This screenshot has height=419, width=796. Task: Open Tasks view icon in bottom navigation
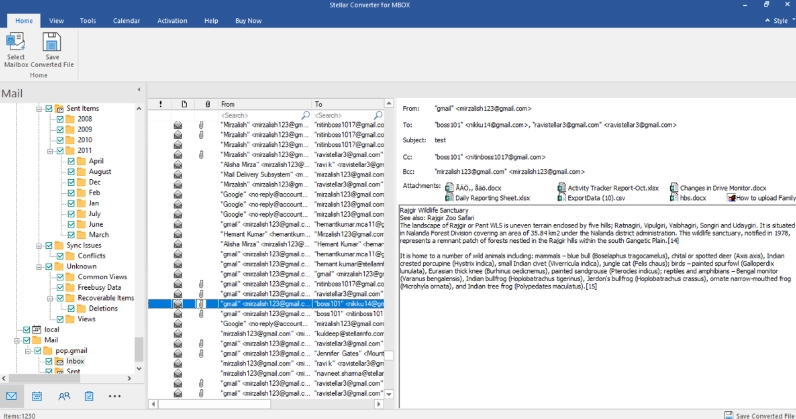pyautogui.click(x=89, y=396)
